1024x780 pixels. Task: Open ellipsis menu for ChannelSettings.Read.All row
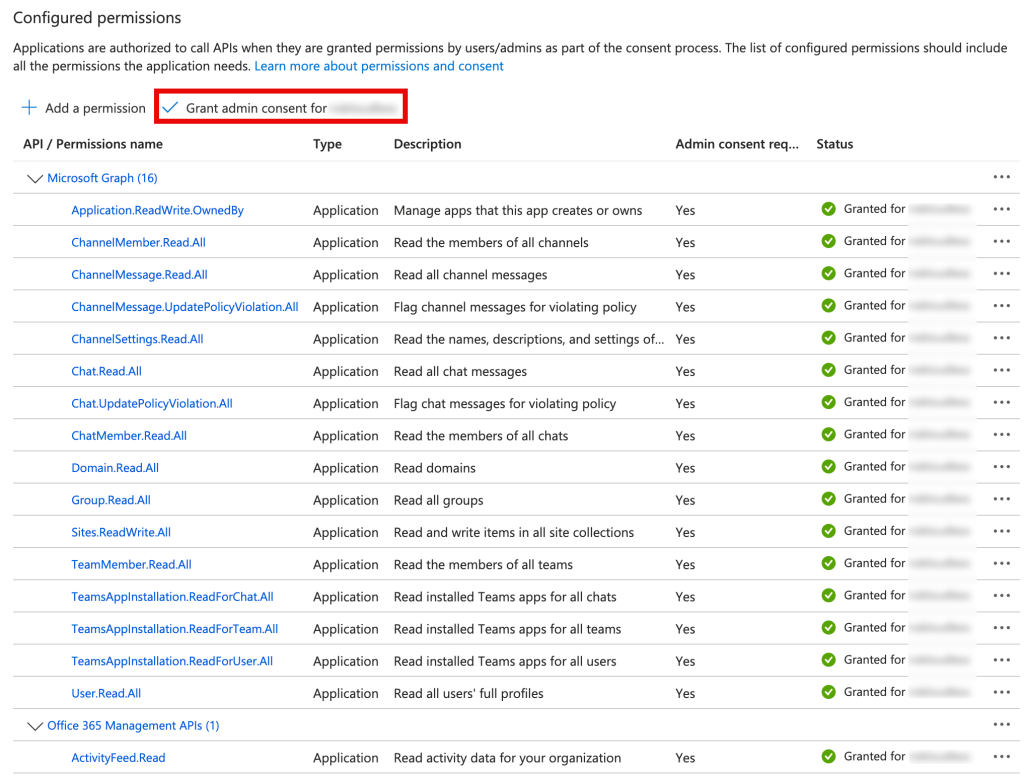pyautogui.click(x=1001, y=338)
